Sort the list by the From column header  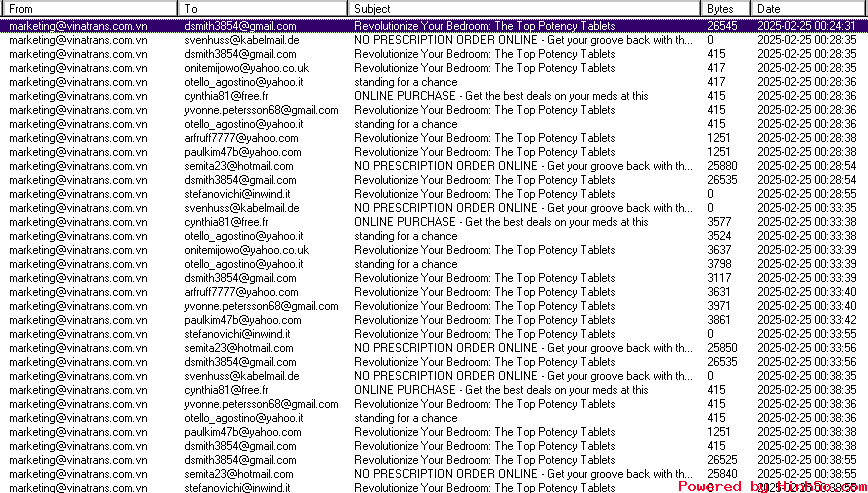89,9
